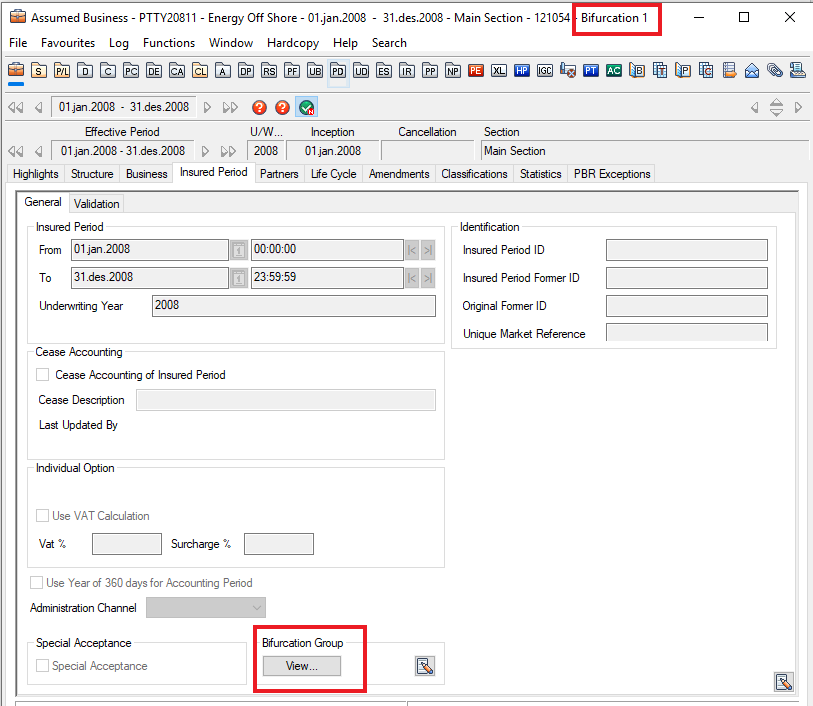Open the To date calendar picker
The height and width of the screenshot is (706, 813).
[x=239, y=278]
